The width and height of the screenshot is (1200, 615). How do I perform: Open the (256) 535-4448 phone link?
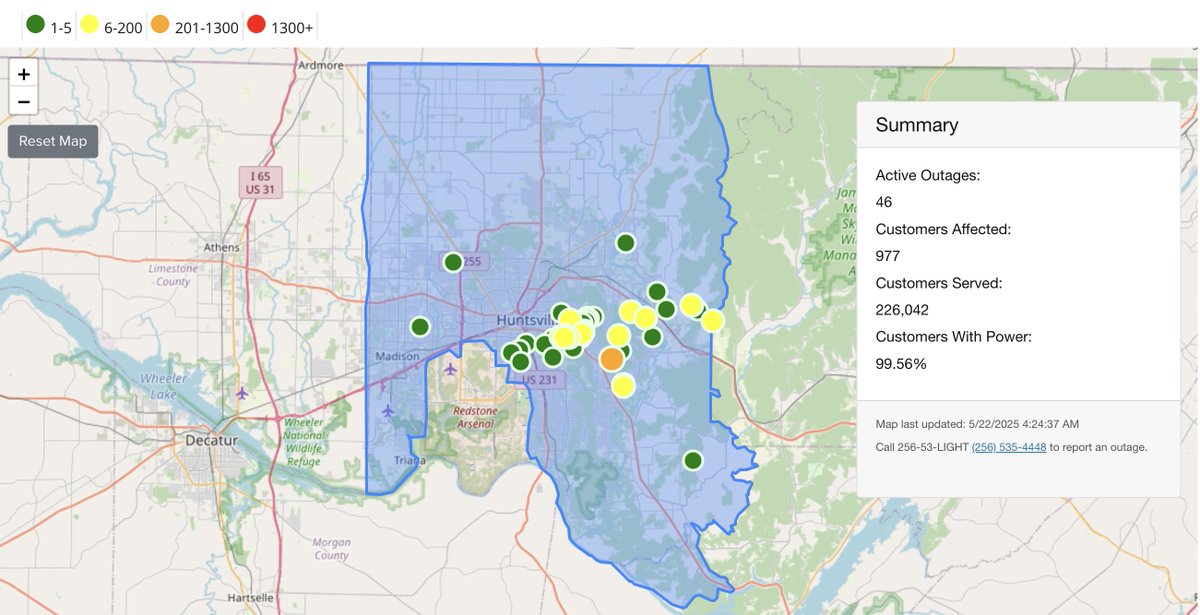[1009, 447]
